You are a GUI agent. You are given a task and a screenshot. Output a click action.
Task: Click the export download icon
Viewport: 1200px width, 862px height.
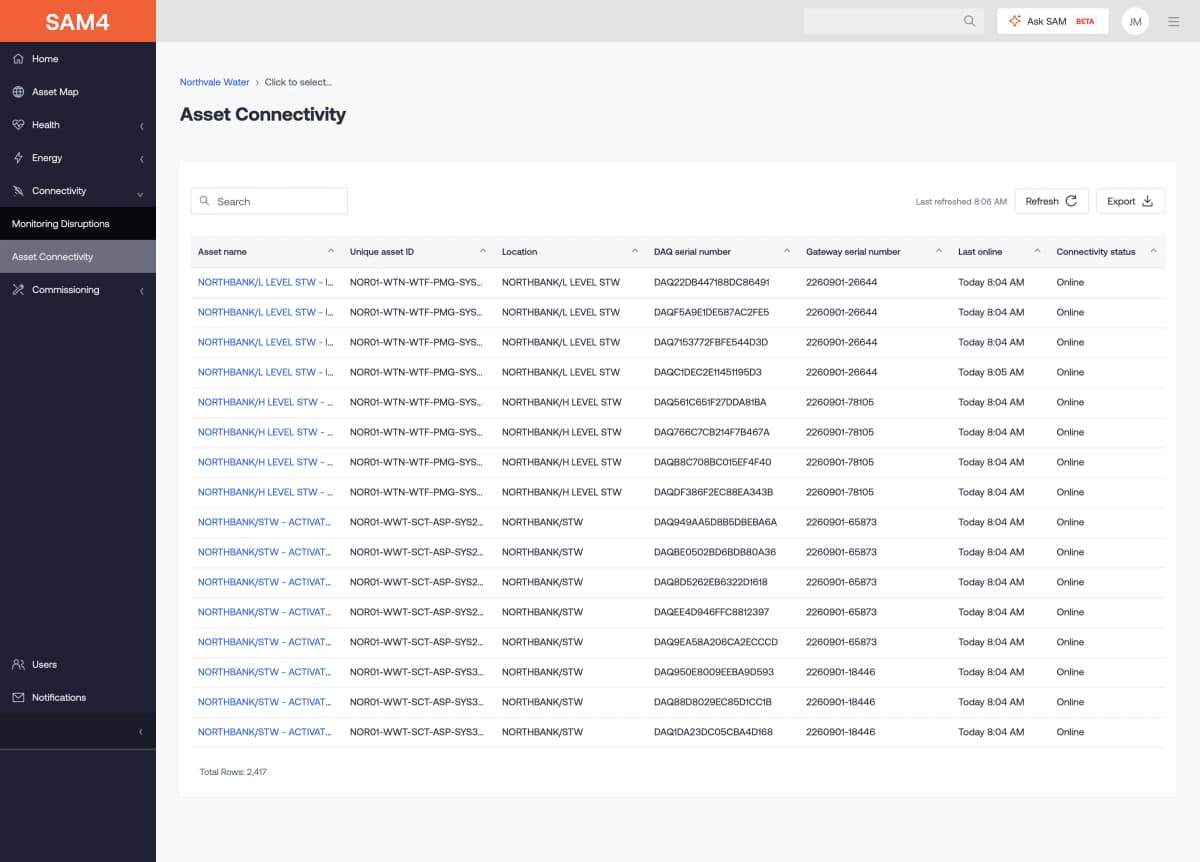click(x=1147, y=201)
